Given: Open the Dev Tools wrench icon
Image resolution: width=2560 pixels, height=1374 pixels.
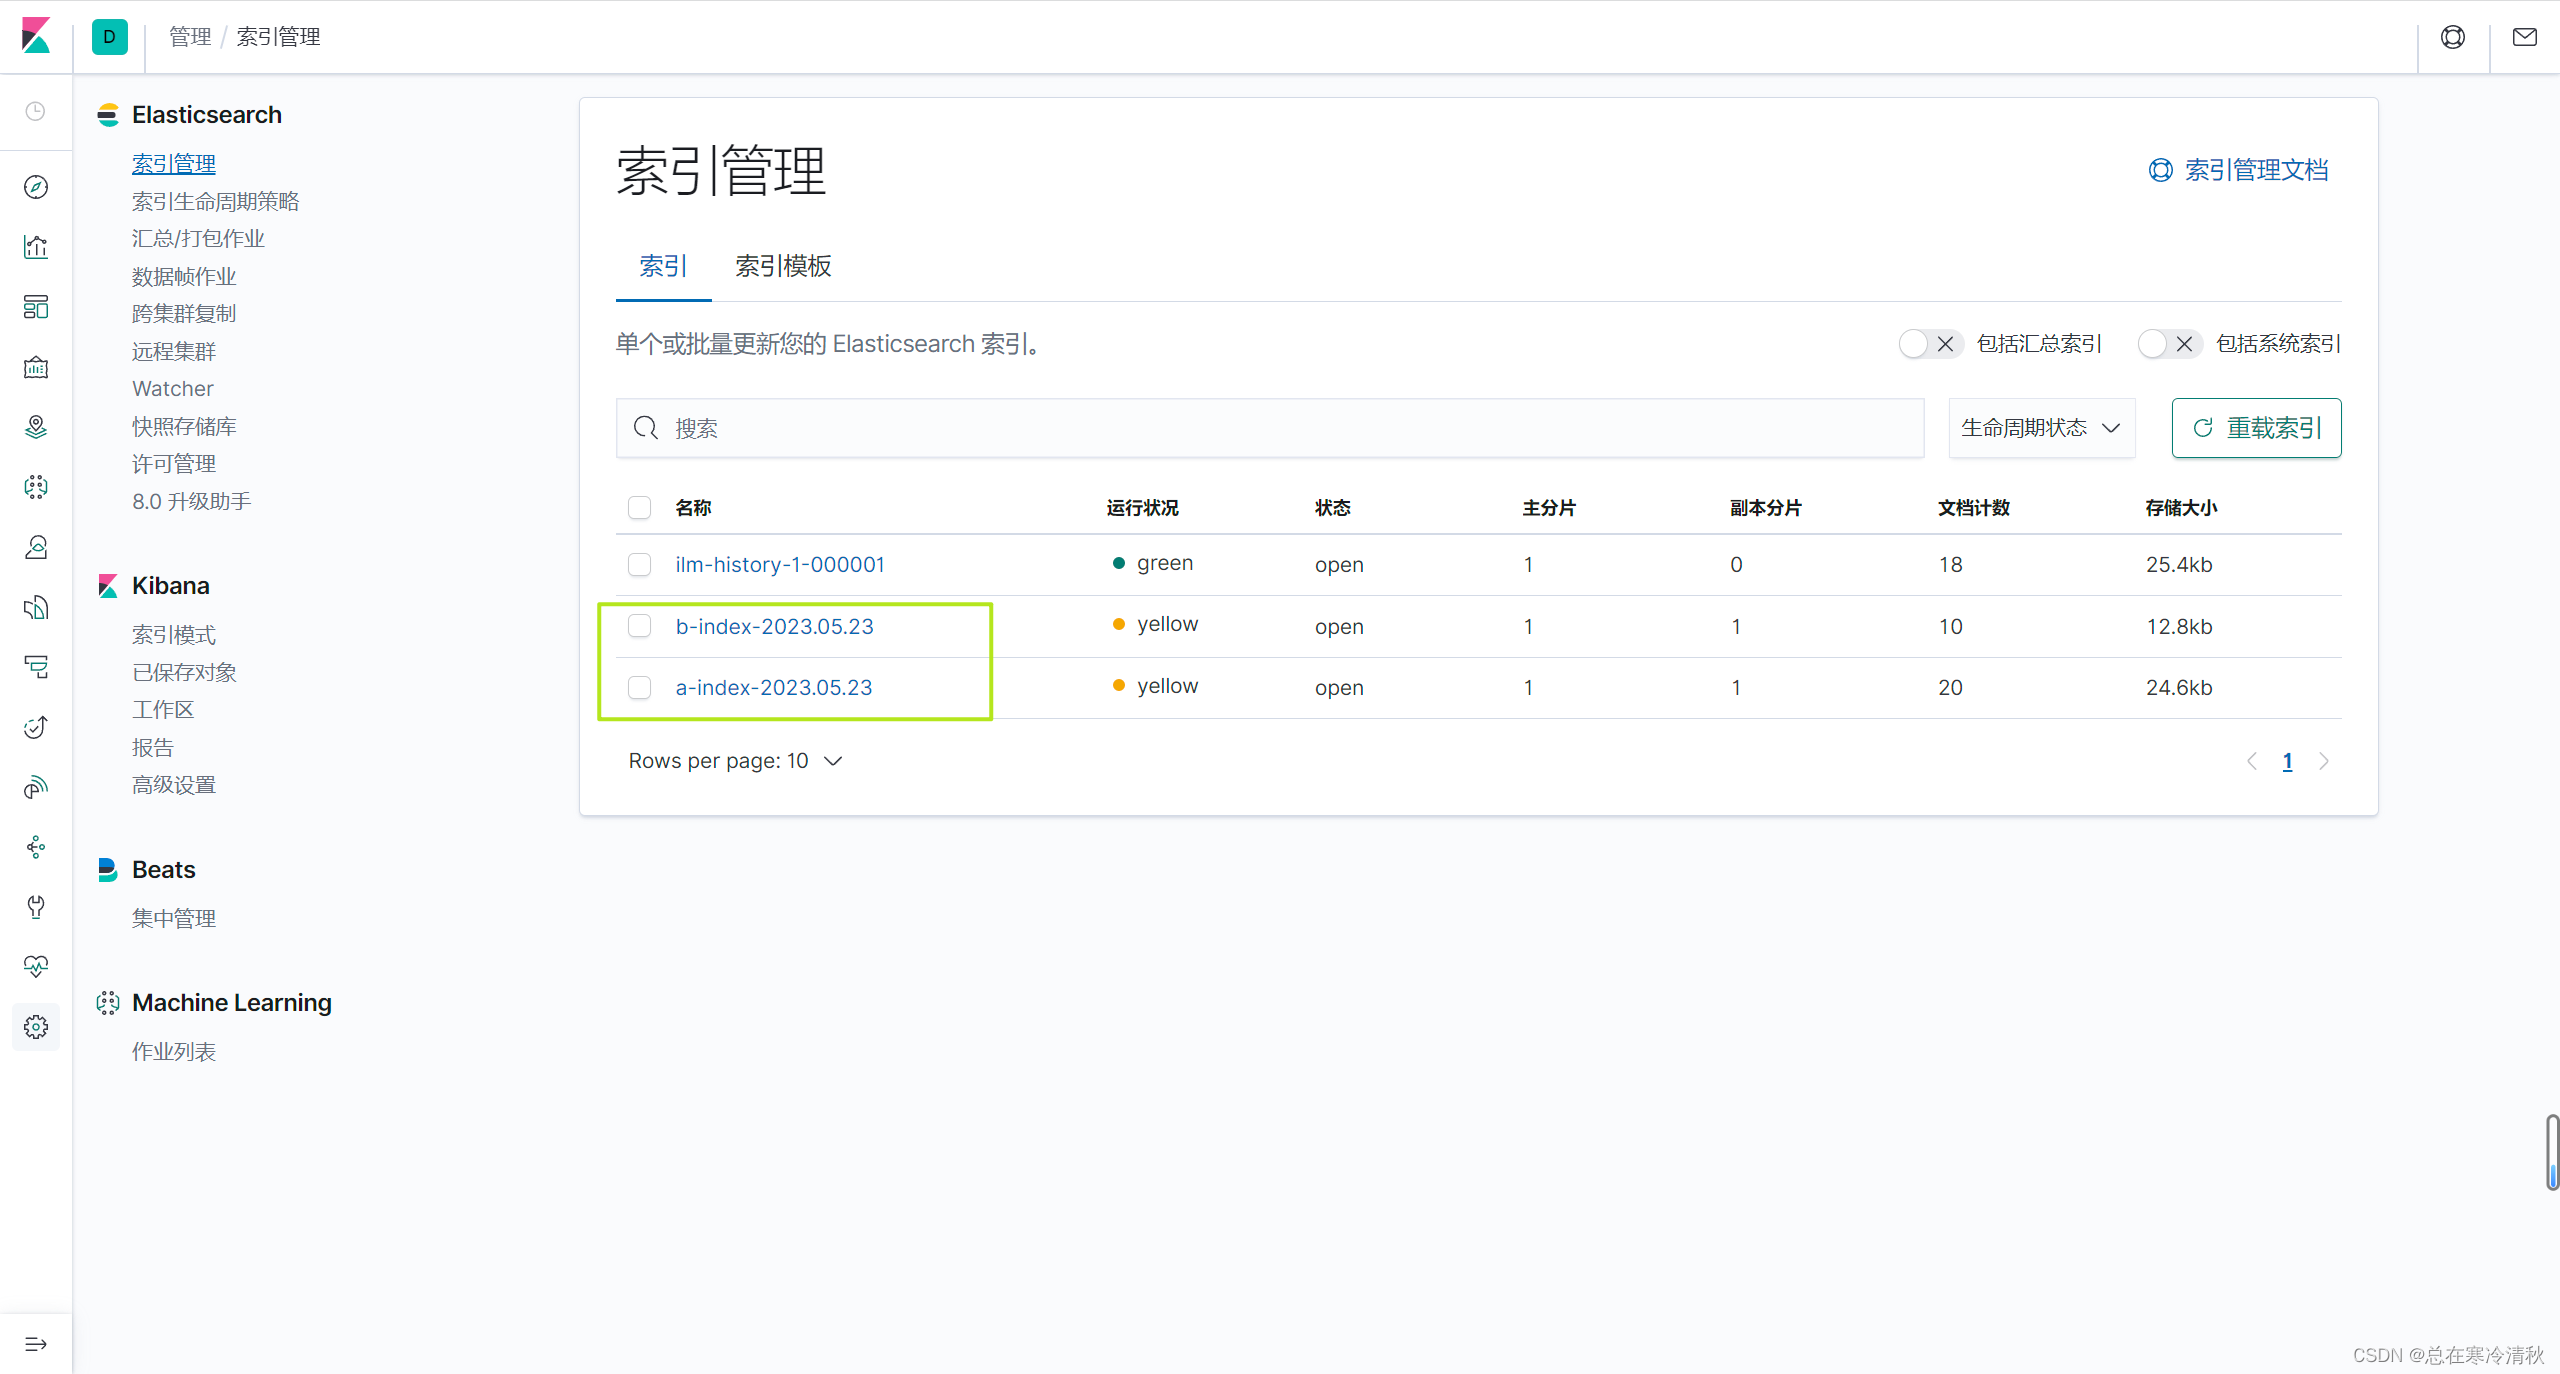Looking at the screenshot, I should 36,907.
